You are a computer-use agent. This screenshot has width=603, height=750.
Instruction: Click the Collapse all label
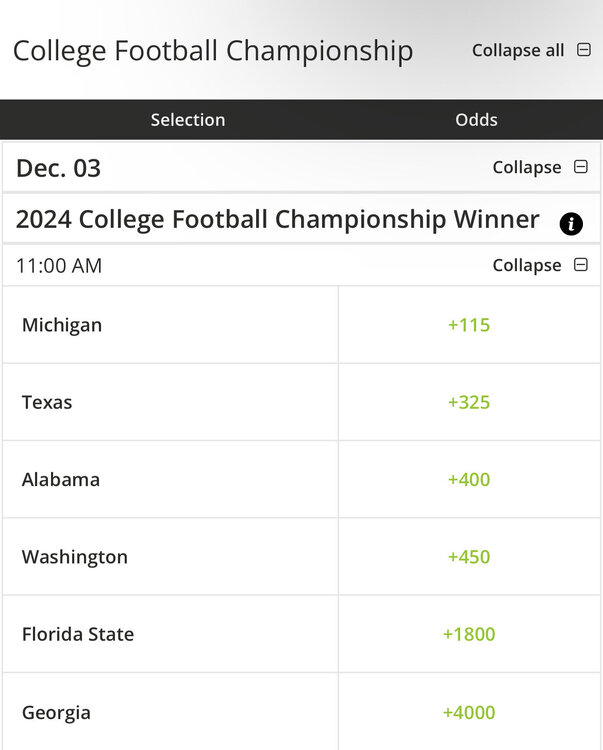coord(518,50)
